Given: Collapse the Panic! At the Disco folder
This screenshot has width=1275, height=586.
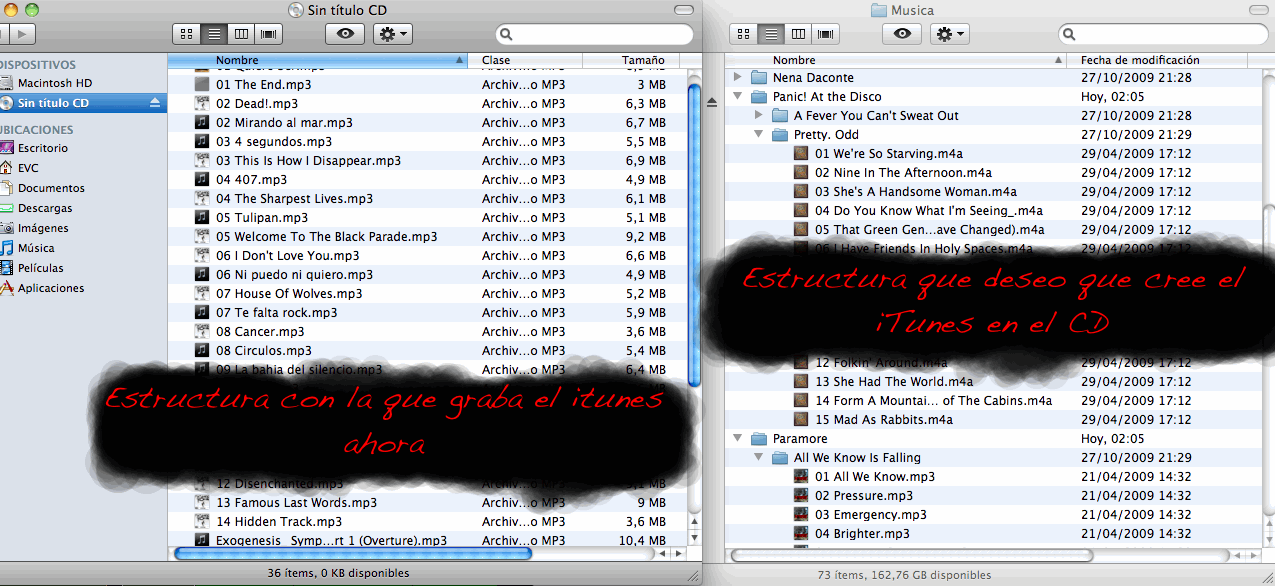Looking at the screenshot, I should [x=738, y=97].
